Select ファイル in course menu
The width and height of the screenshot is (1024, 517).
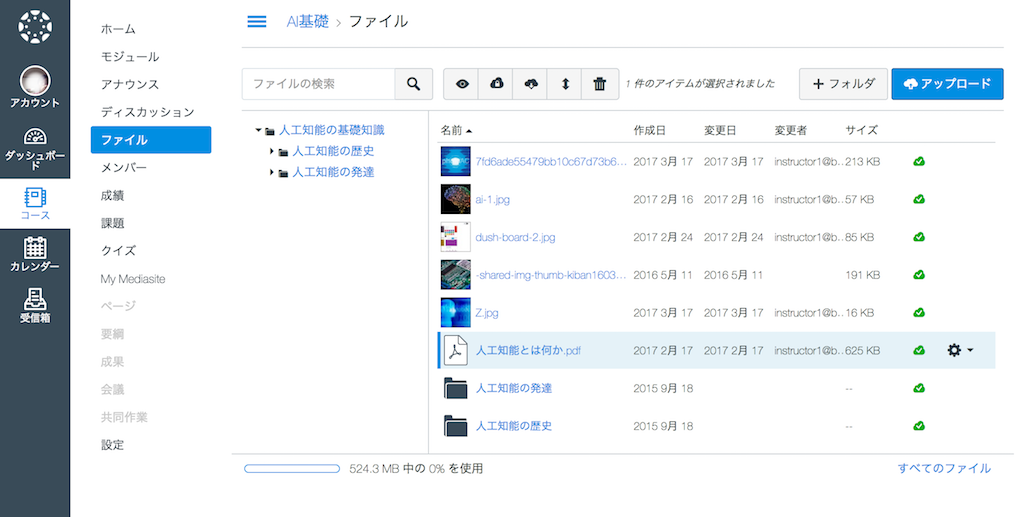(151, 140)
